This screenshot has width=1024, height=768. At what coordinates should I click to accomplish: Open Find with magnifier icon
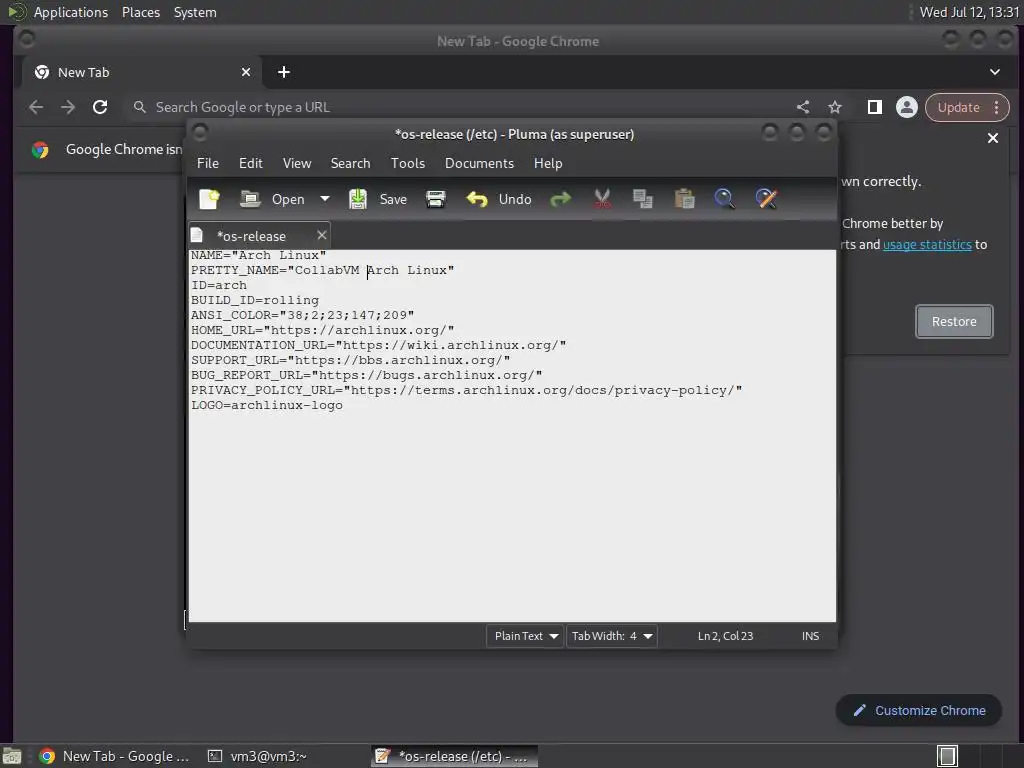coord(724,199)
